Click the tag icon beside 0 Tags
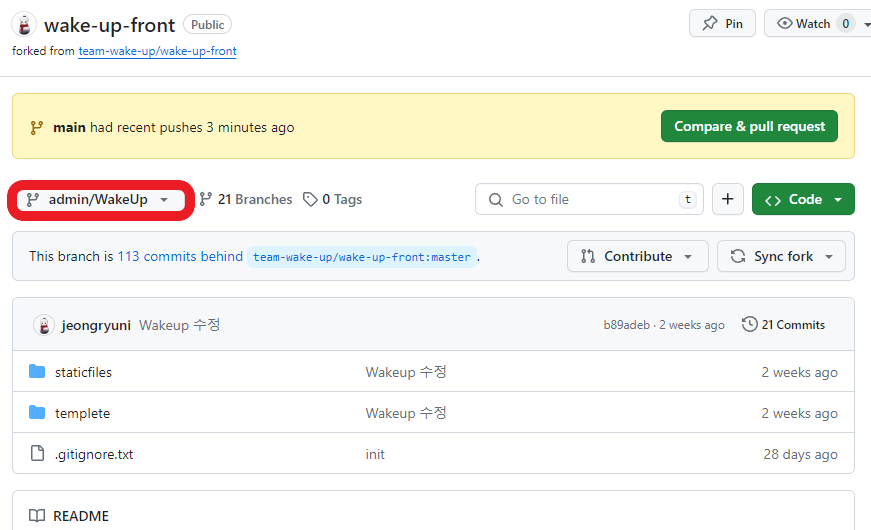 pyautogui.click(x=310, y=199)
